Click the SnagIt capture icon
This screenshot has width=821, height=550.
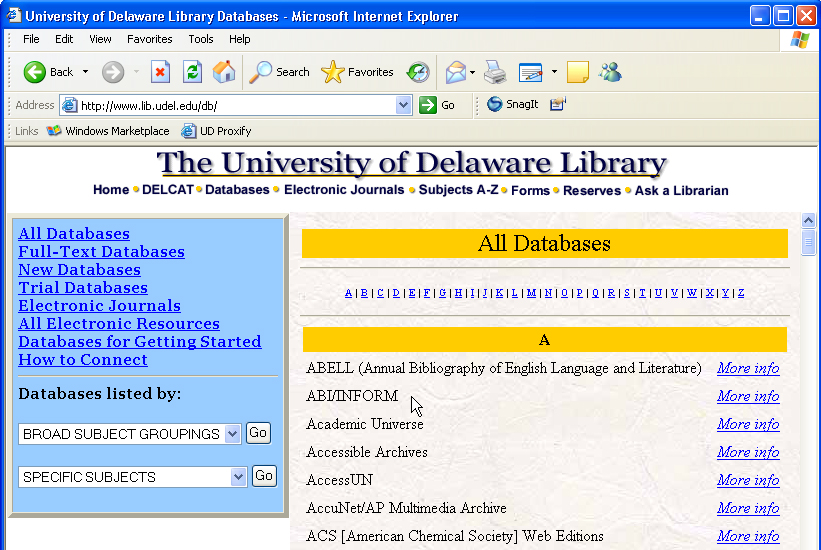click(495, 104)
